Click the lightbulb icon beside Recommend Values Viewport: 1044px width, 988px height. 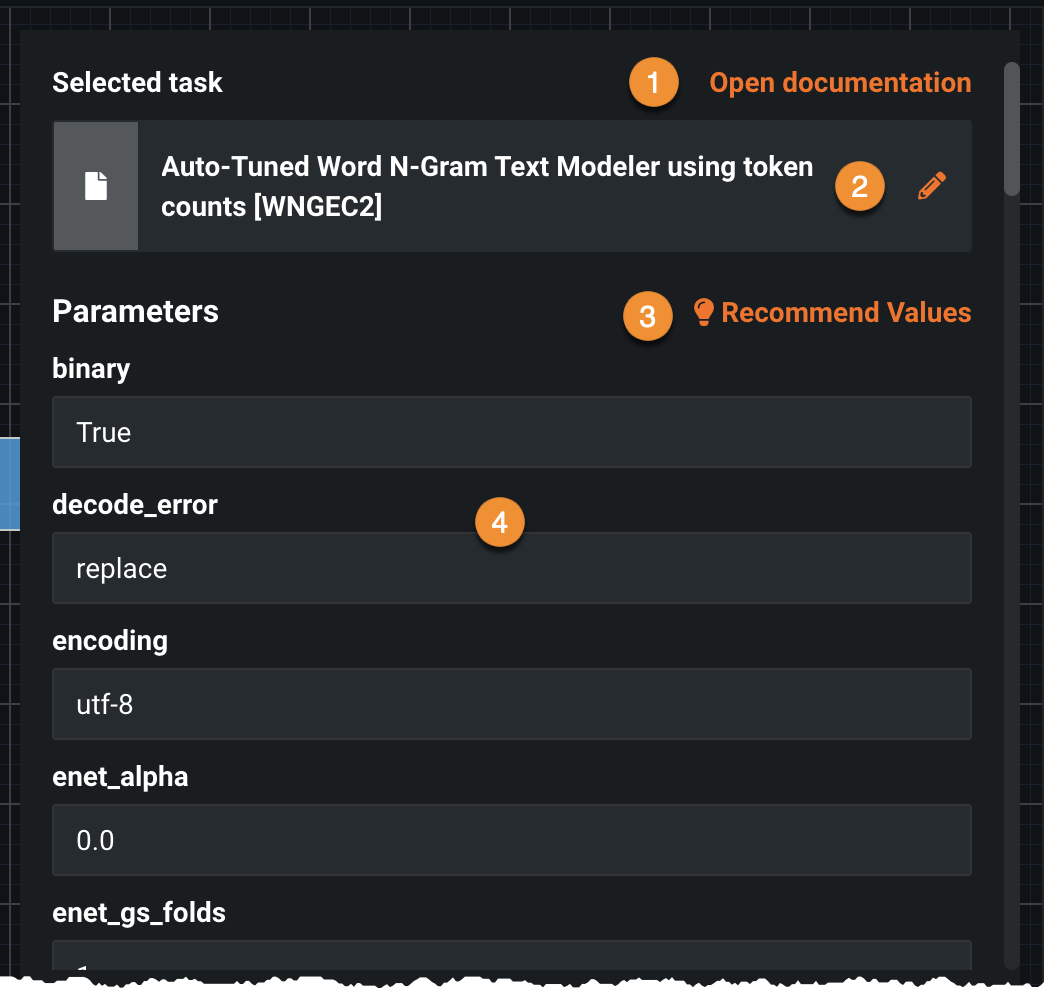(x=704, y=312)
